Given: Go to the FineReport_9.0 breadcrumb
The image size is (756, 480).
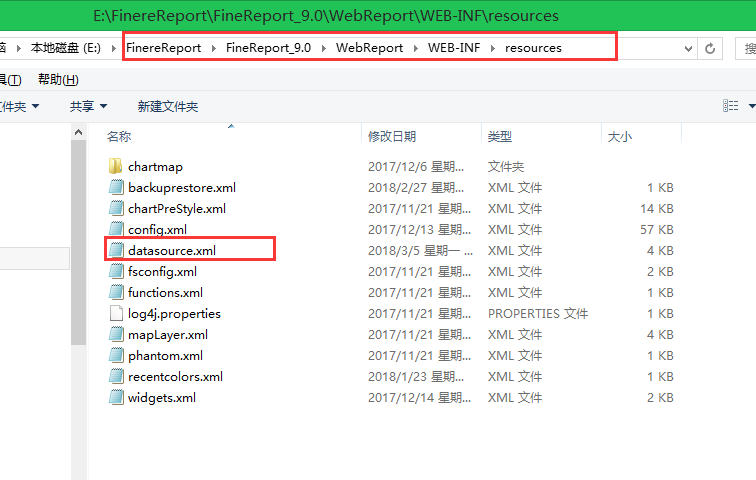Looking at the screenshot, I should click(269, 48).
